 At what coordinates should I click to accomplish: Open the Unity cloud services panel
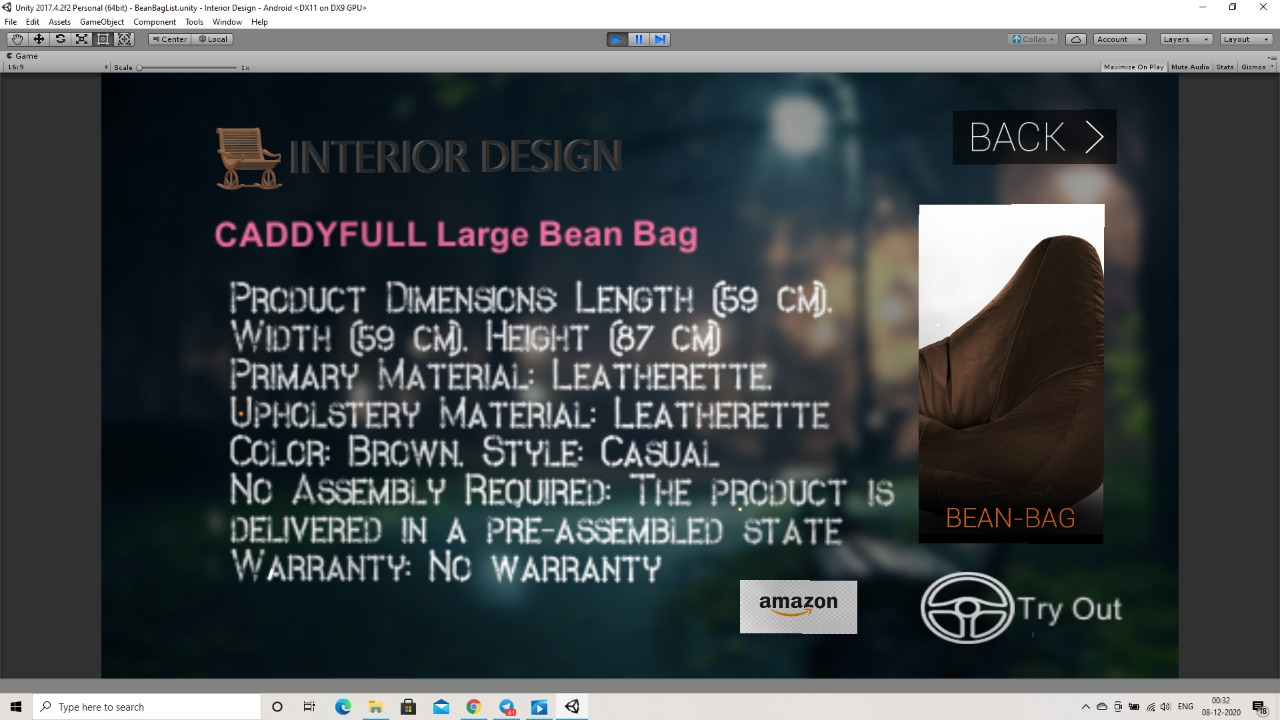click(x=1076, y=39)
